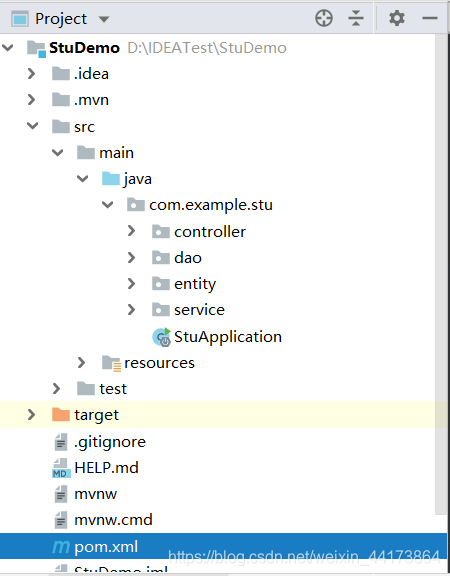The image size is (450, 576).
Task: Select the mvnw file name
Action: click(x=96, y=494)
